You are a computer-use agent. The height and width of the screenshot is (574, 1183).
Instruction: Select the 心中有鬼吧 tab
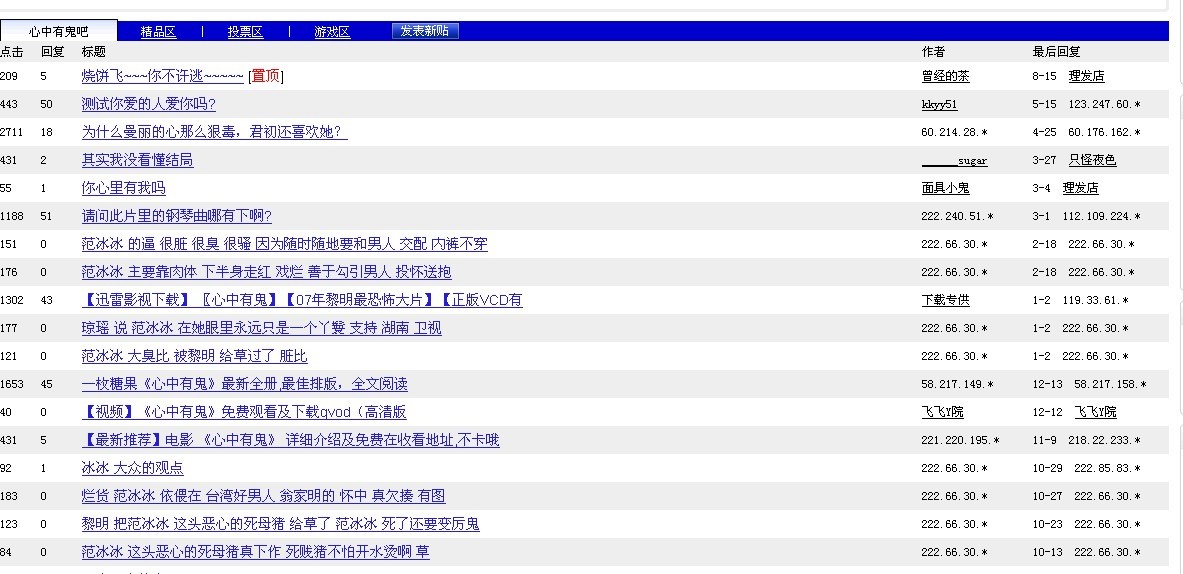tap(59, 31)
